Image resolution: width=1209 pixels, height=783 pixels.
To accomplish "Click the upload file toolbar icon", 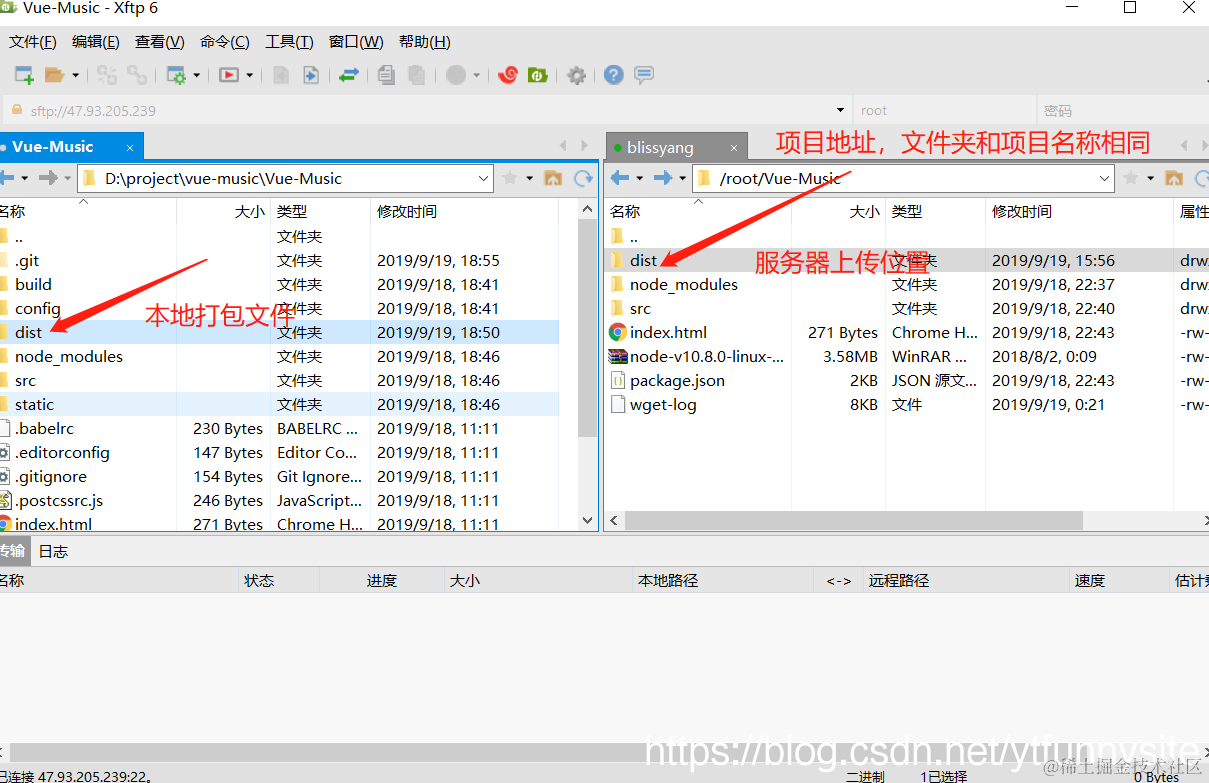I will [311, 75].
